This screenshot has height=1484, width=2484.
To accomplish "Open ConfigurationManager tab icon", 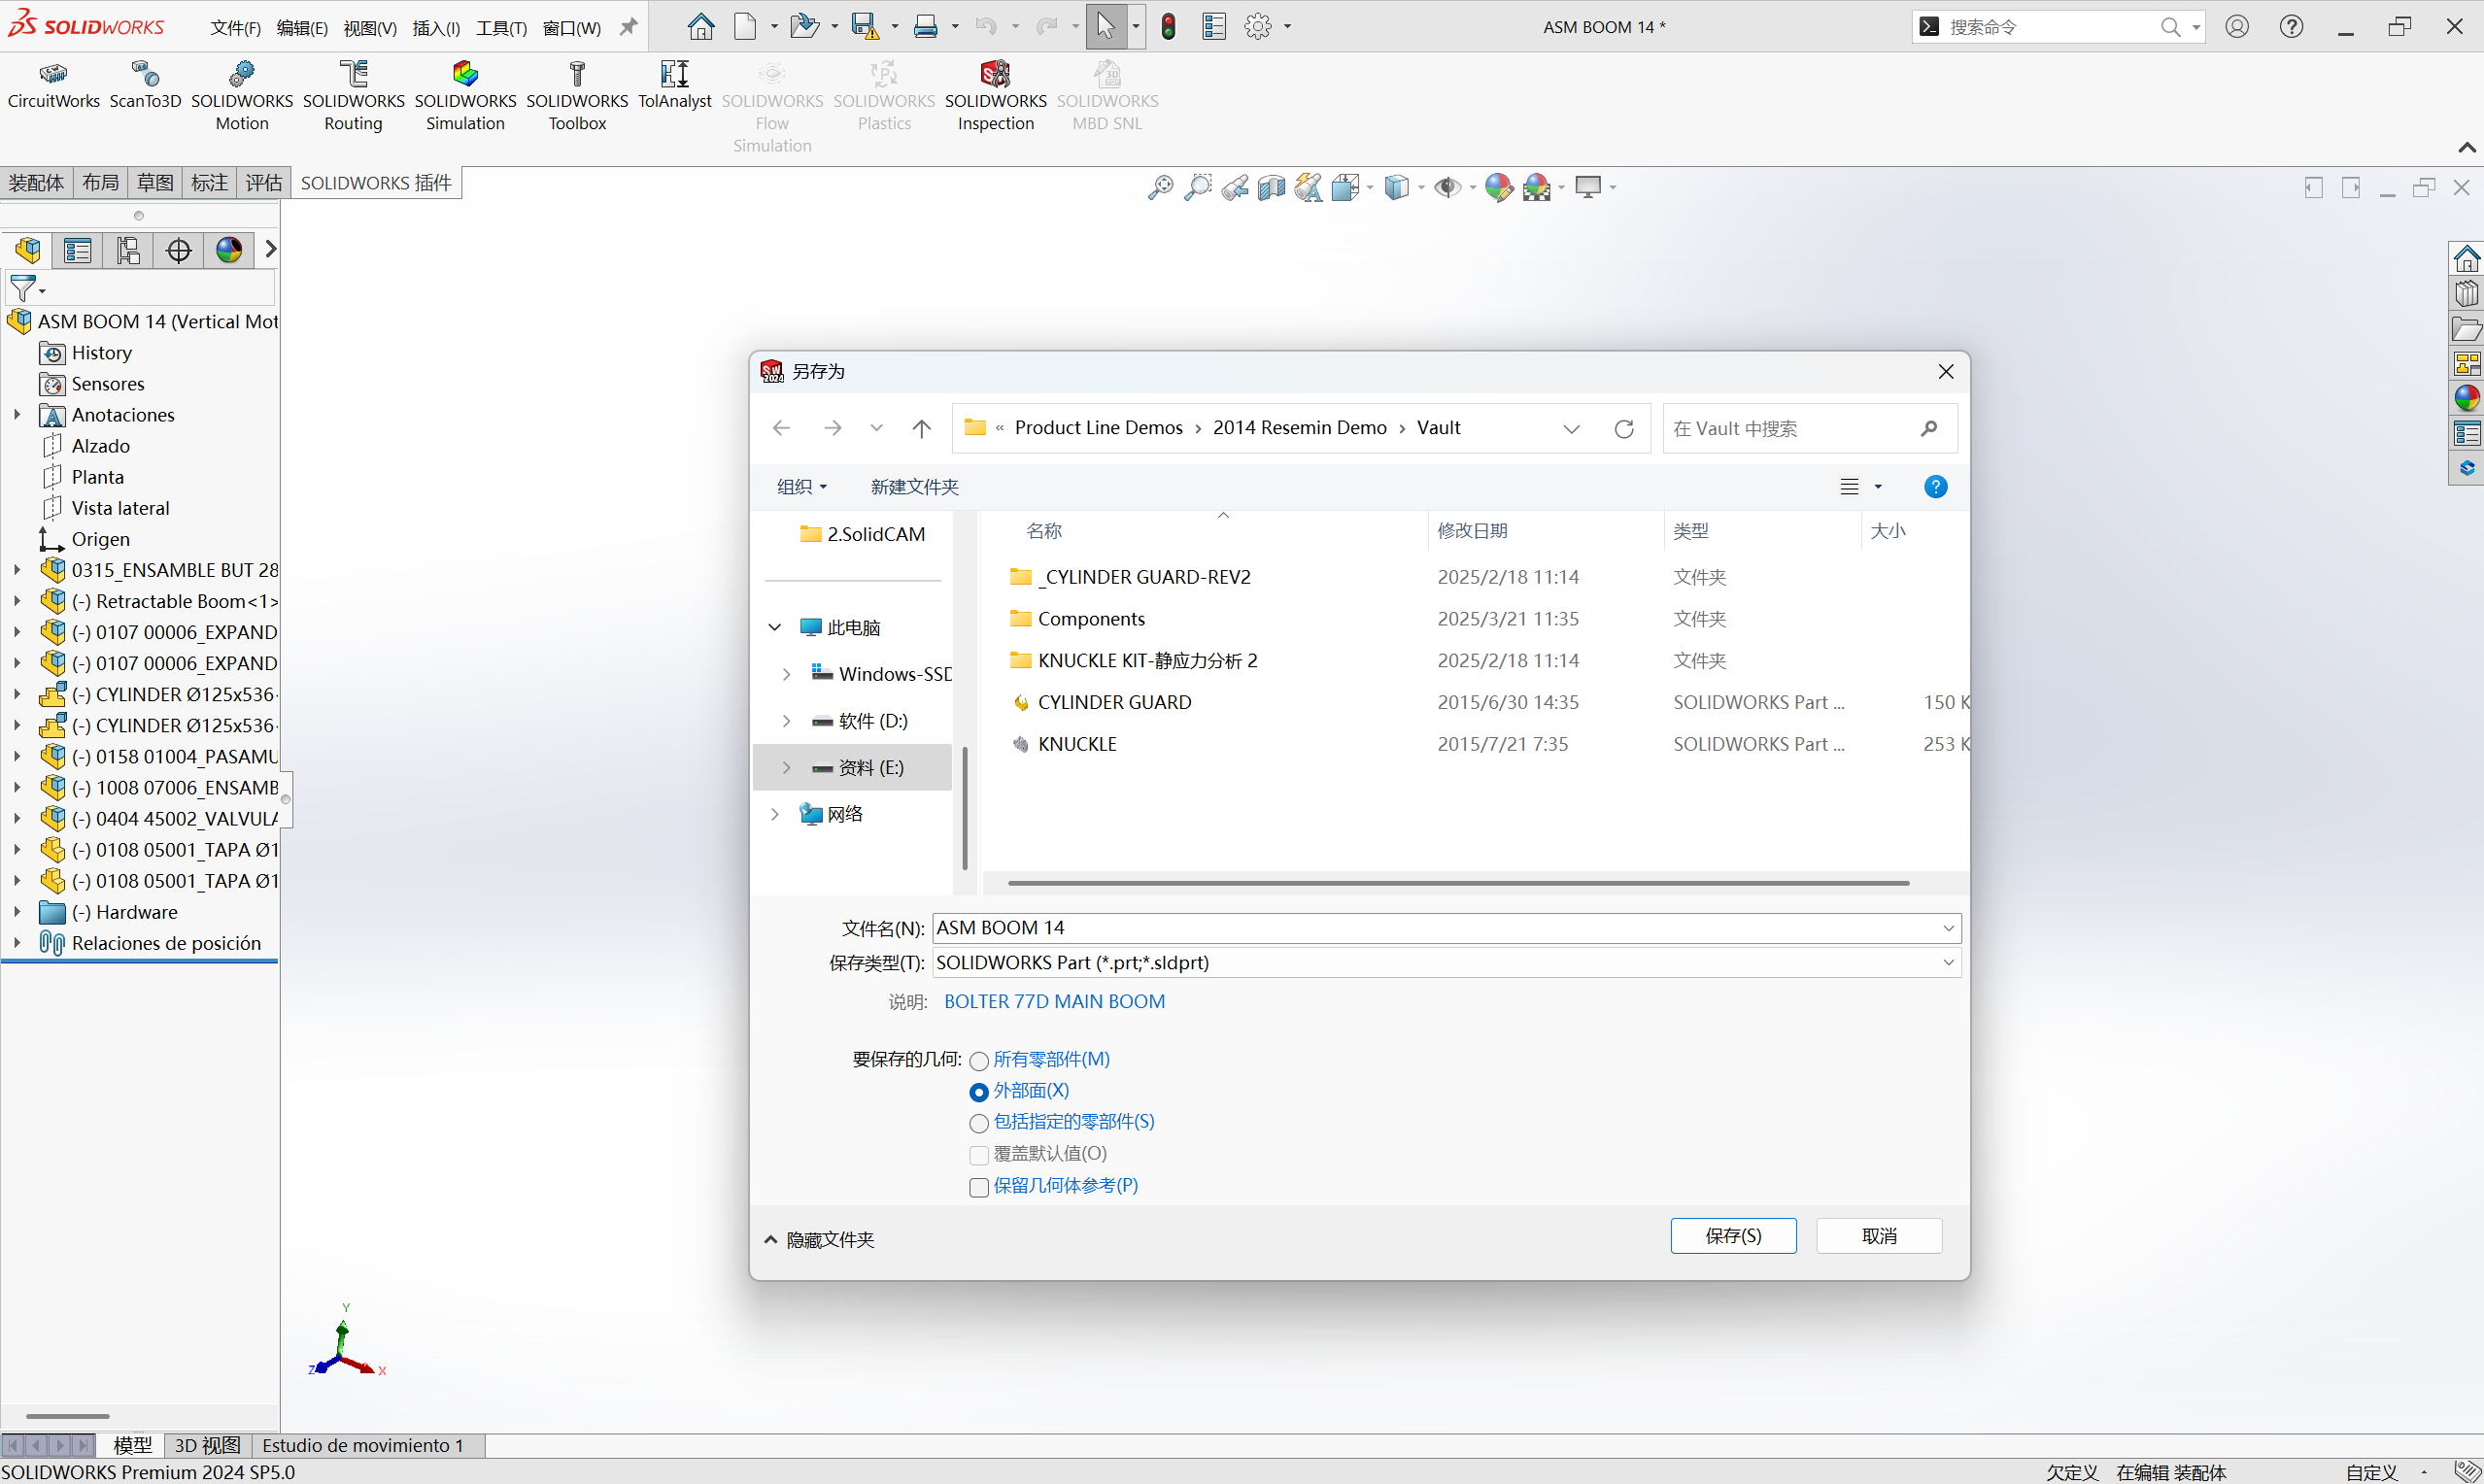I will (128, 249).
